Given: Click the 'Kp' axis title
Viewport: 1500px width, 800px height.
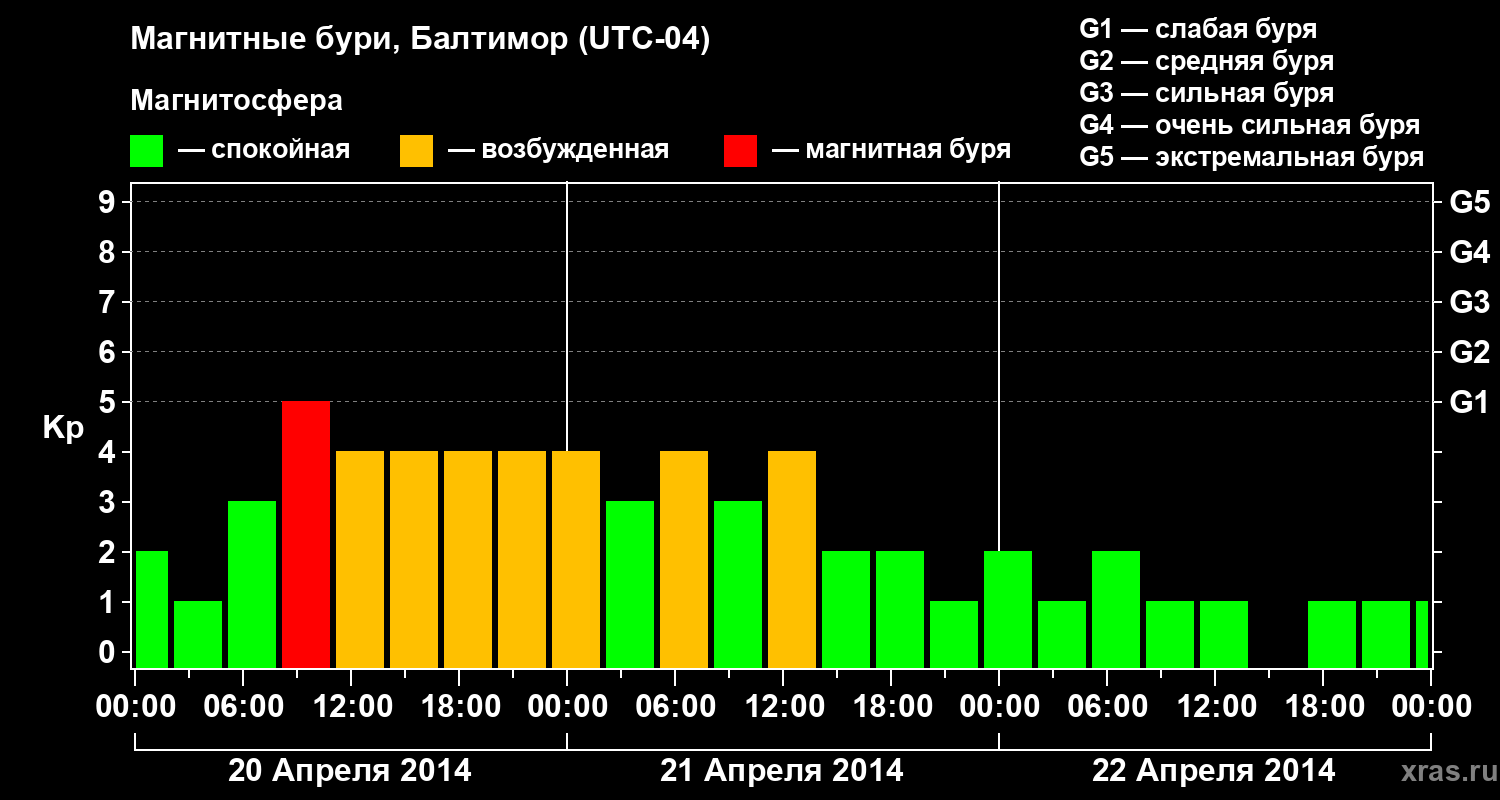Looking at the screenshot, I should 63,429.
